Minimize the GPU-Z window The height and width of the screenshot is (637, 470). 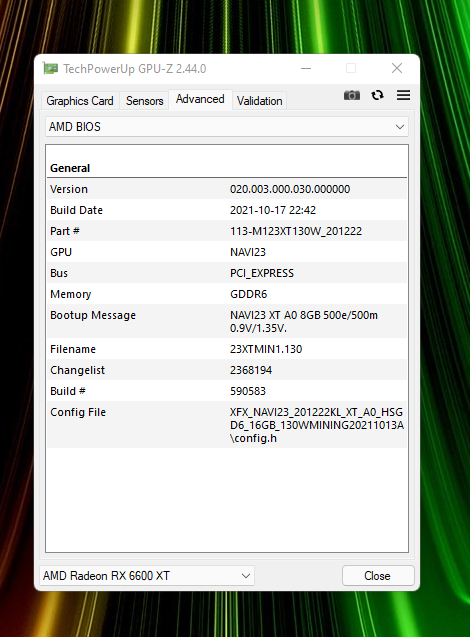(306, 68)
